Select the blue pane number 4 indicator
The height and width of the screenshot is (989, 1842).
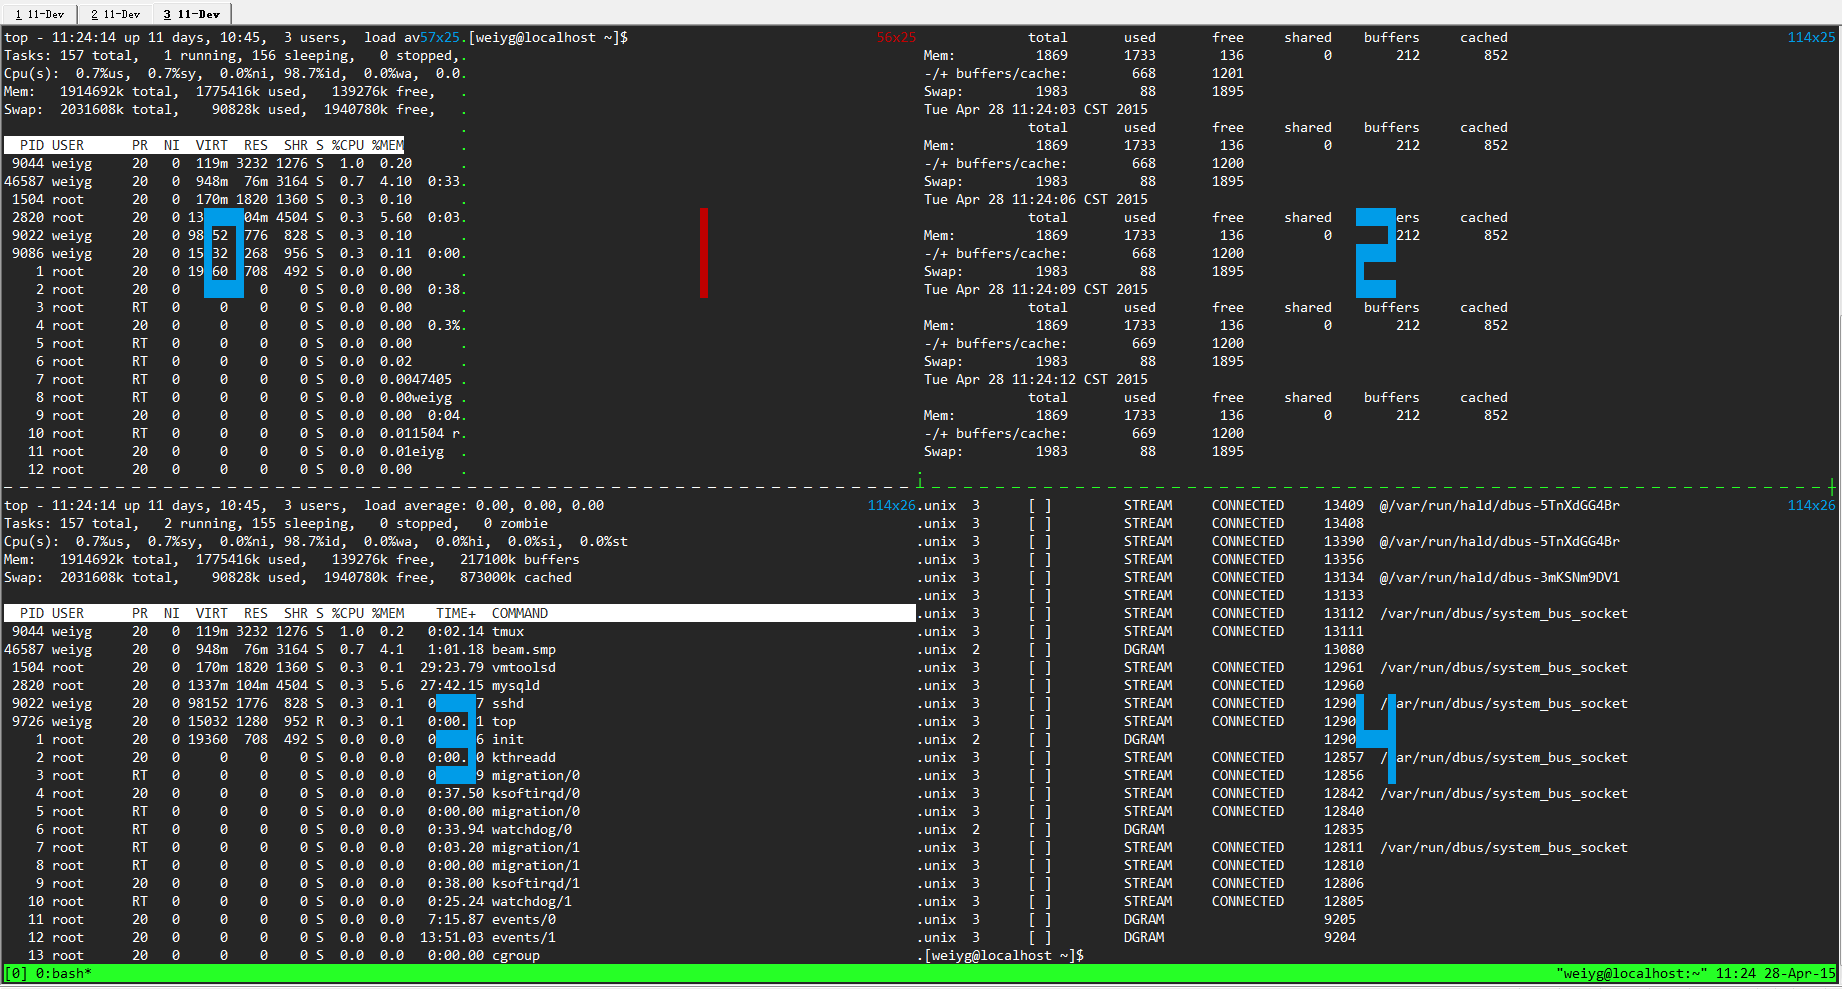(1374, 721)
